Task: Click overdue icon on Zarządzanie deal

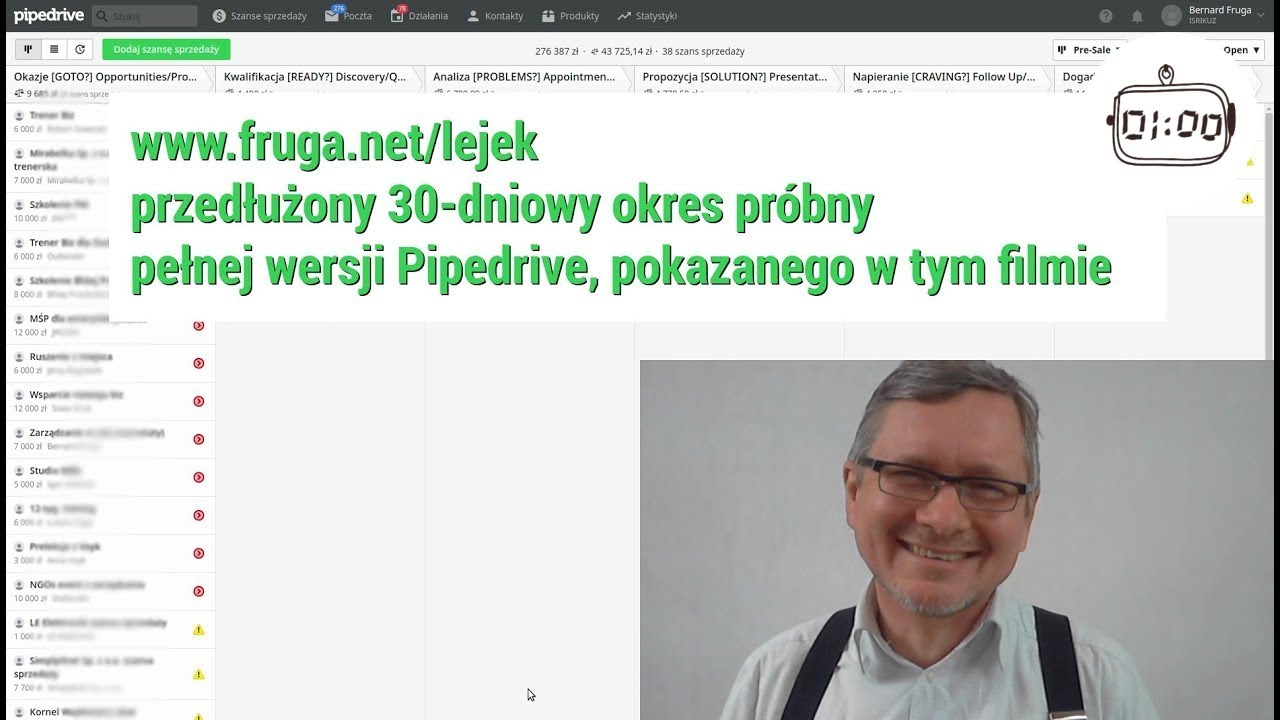Action: (x=198, y=439)
